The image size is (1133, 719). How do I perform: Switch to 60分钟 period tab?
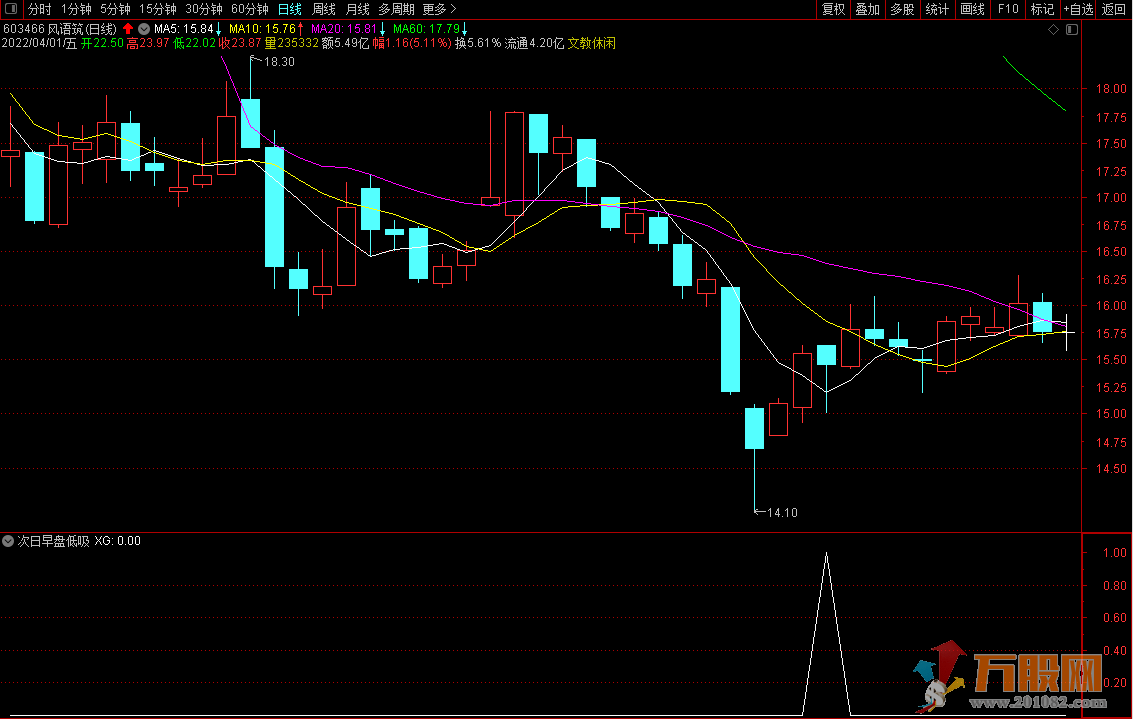[x=249, y=10]
